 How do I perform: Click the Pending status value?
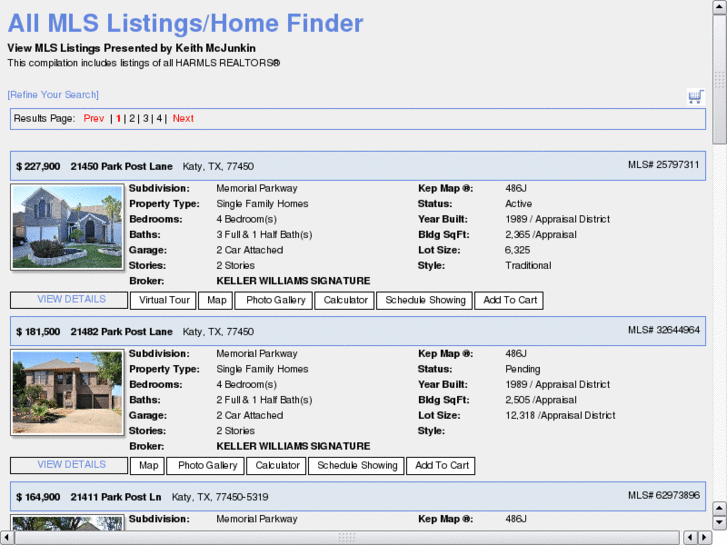pyautogui.click(x=523, y=369)
